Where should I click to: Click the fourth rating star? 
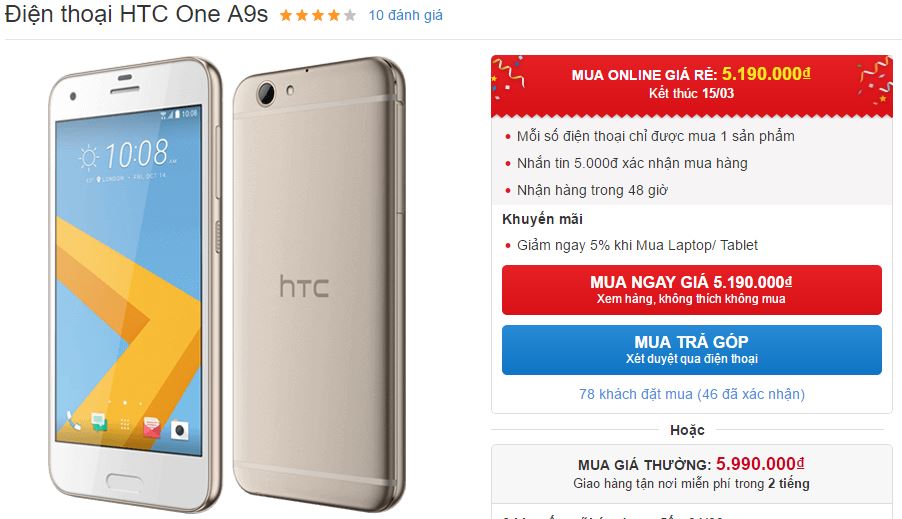pos(334,16)
